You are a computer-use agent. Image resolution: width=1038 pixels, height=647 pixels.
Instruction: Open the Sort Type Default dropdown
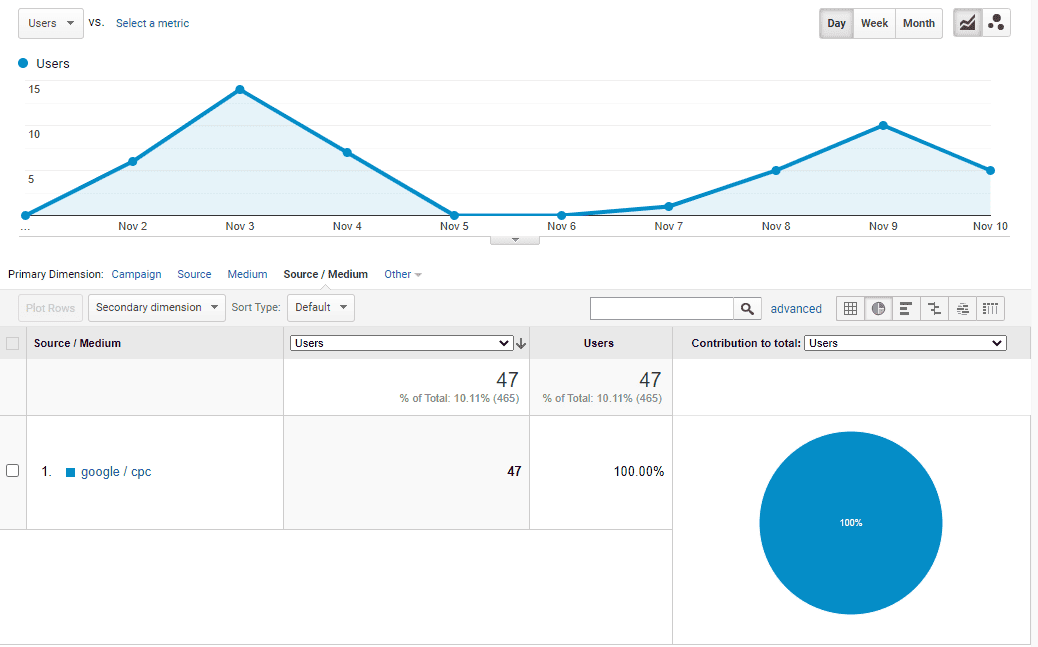[x=320, y=308]
